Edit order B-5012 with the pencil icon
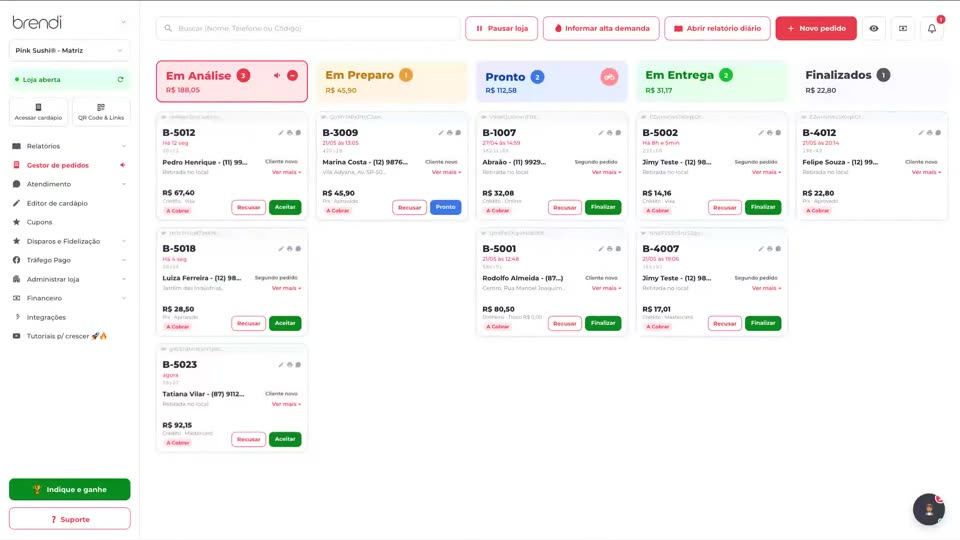Viewport: 960px width, 540px height. pos(281,133)
